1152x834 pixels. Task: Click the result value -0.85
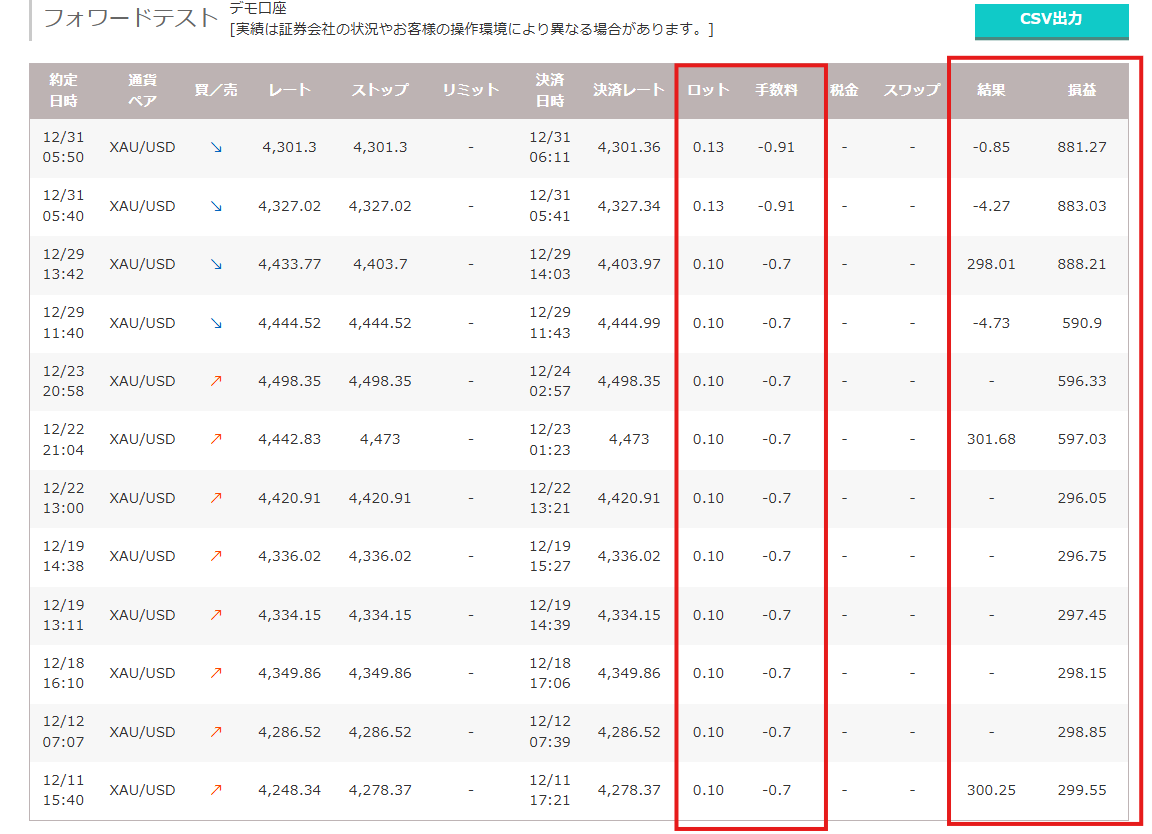pos(991,148)
